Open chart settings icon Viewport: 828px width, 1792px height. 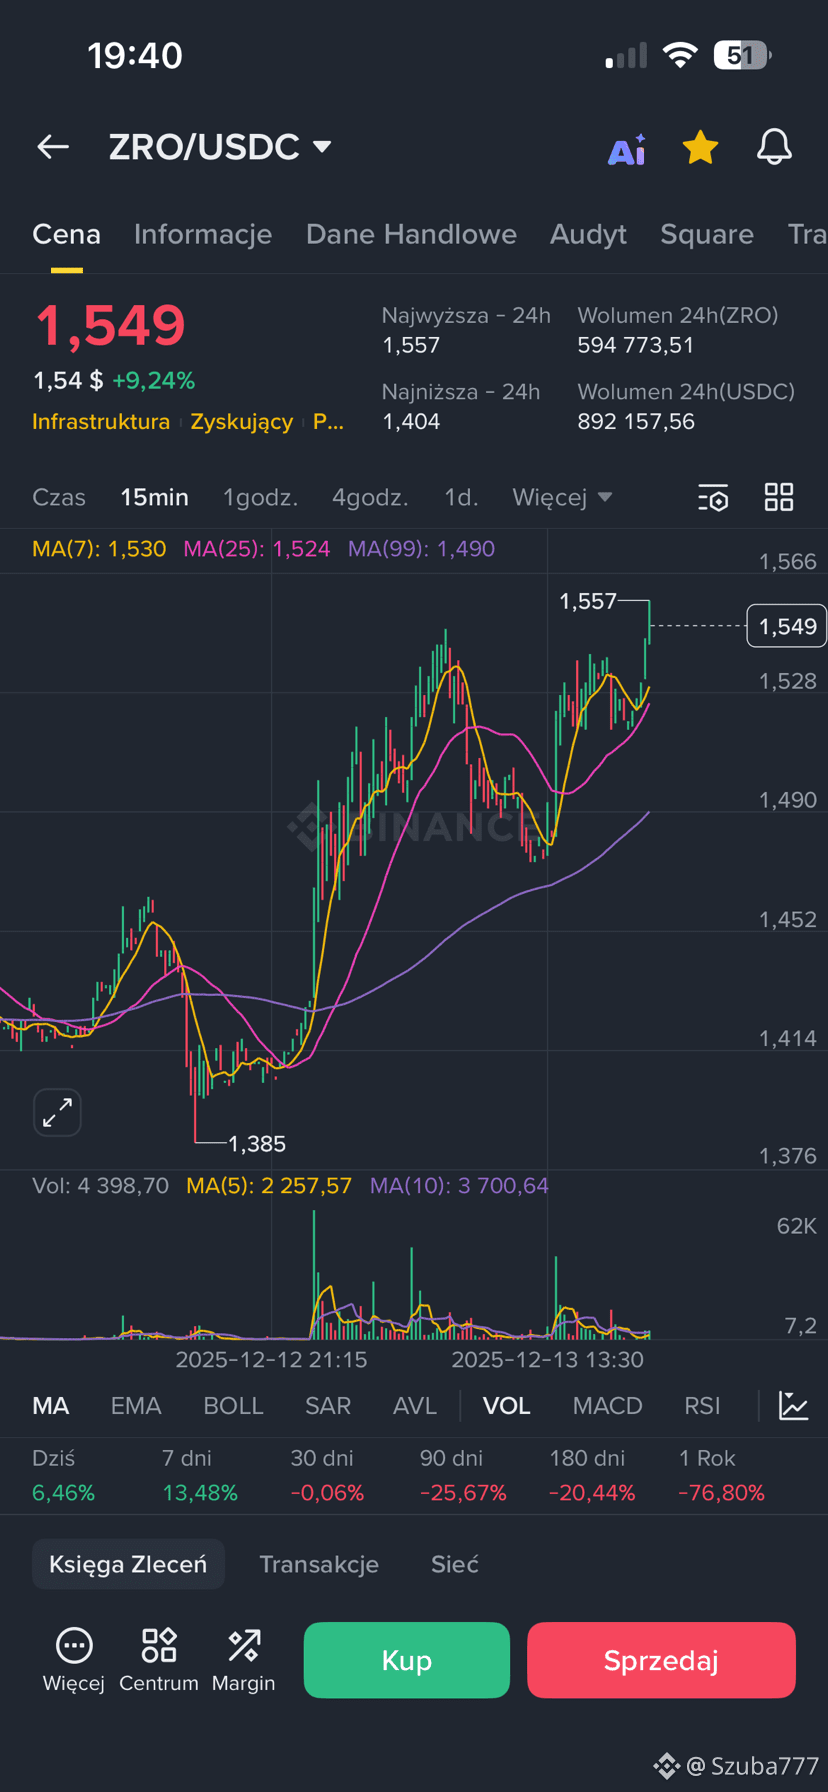coord(713,497)
